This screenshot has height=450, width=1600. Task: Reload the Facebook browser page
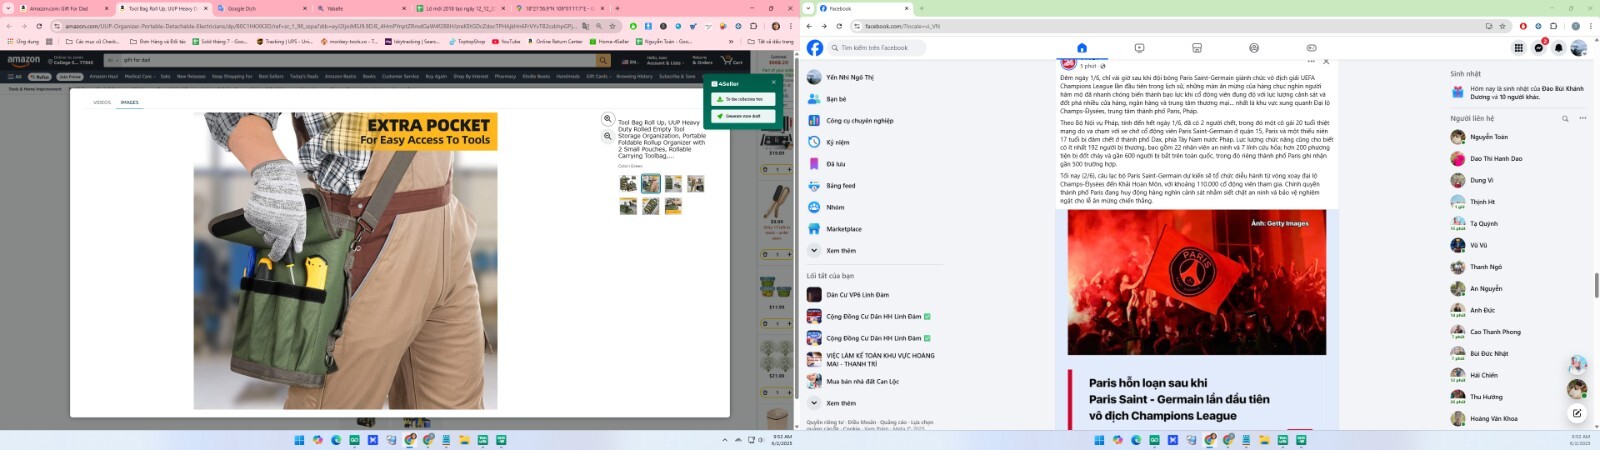tap(838, 26)
